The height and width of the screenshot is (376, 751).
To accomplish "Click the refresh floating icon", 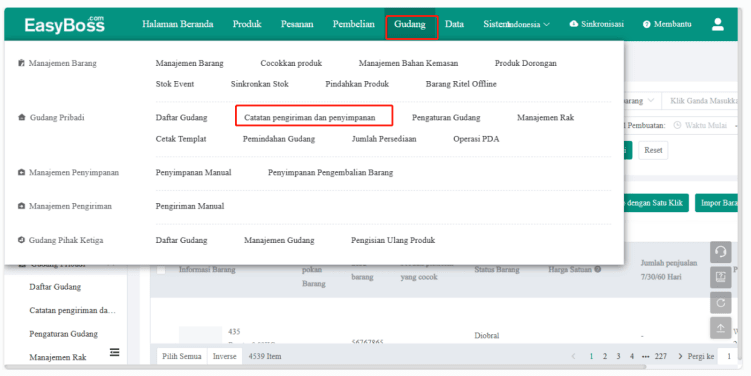I will pyautogui.click(x=721, y=303).
